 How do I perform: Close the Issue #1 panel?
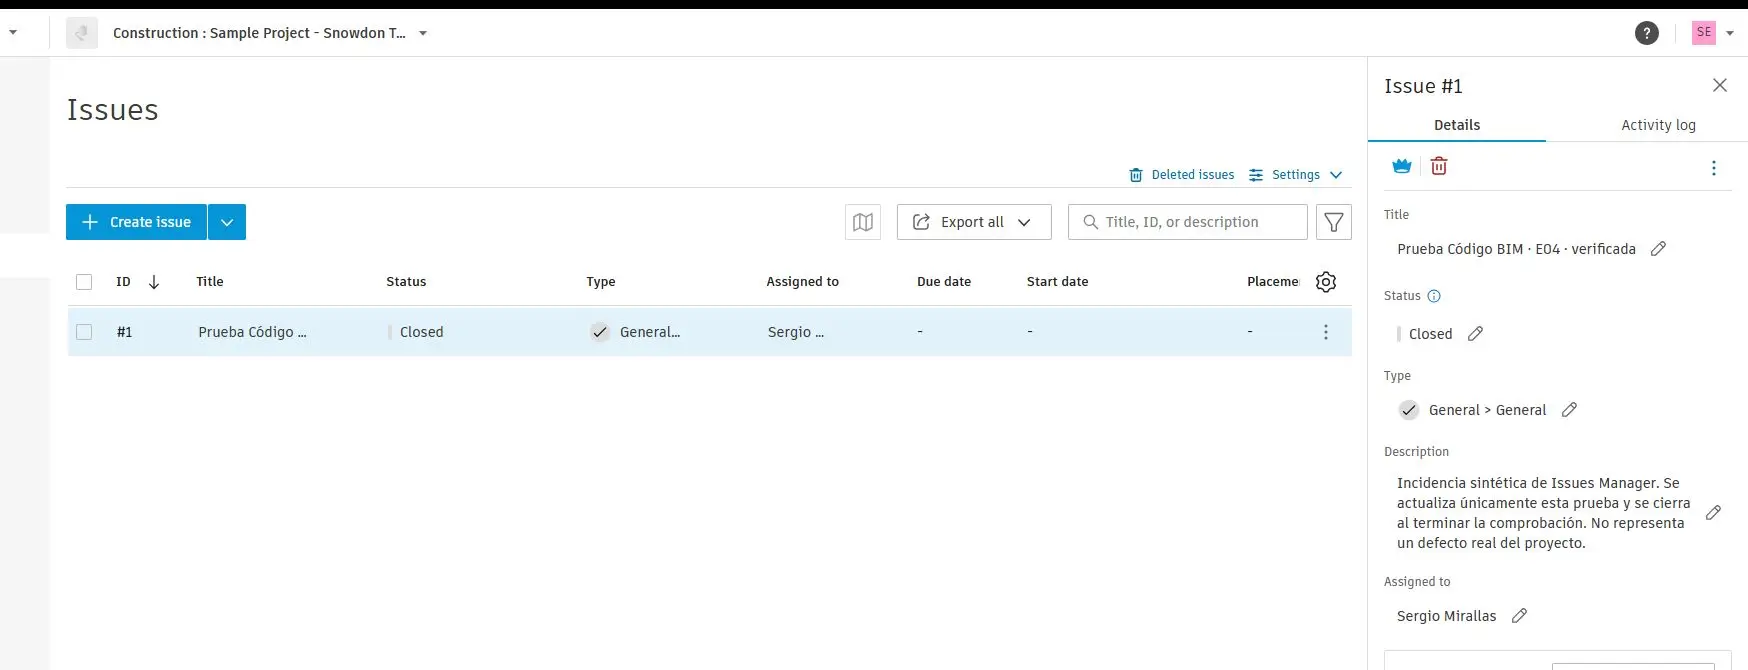click(x=1720, y=85)
